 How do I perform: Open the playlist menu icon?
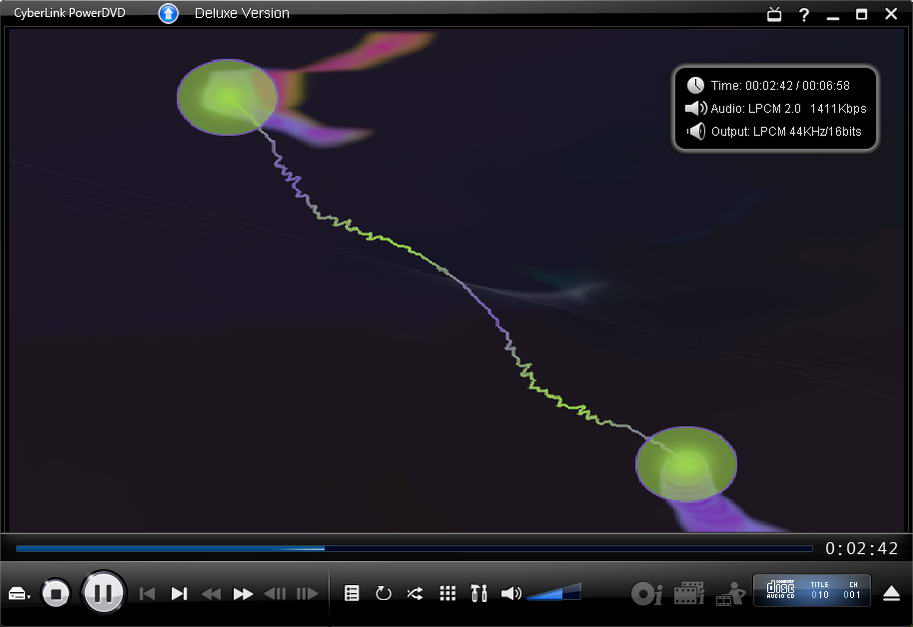[x=352, y=593]
